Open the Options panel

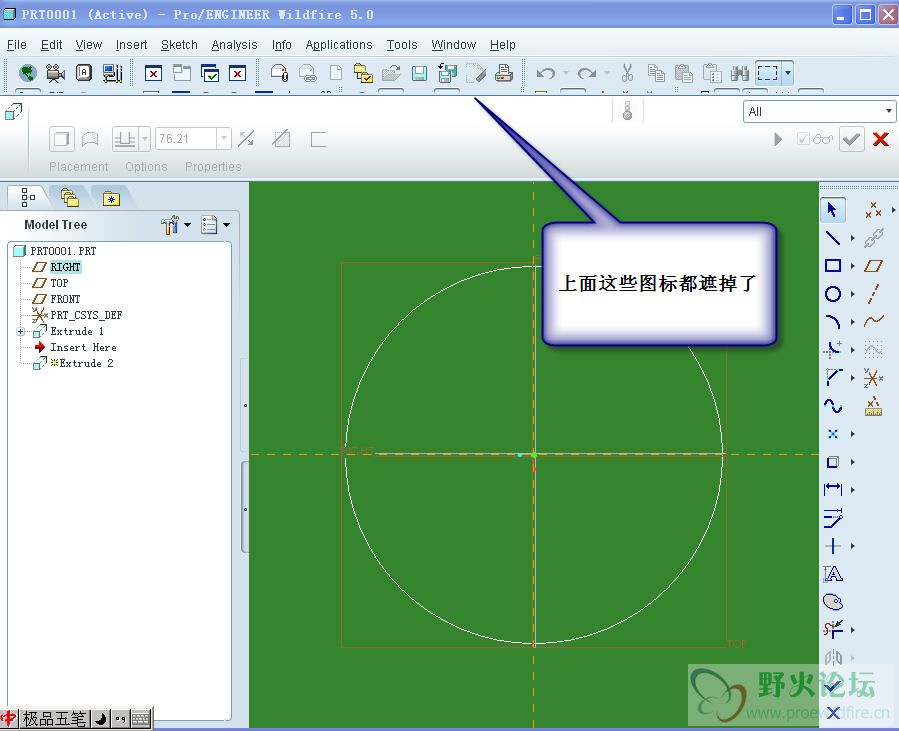(x=146, y=167)
